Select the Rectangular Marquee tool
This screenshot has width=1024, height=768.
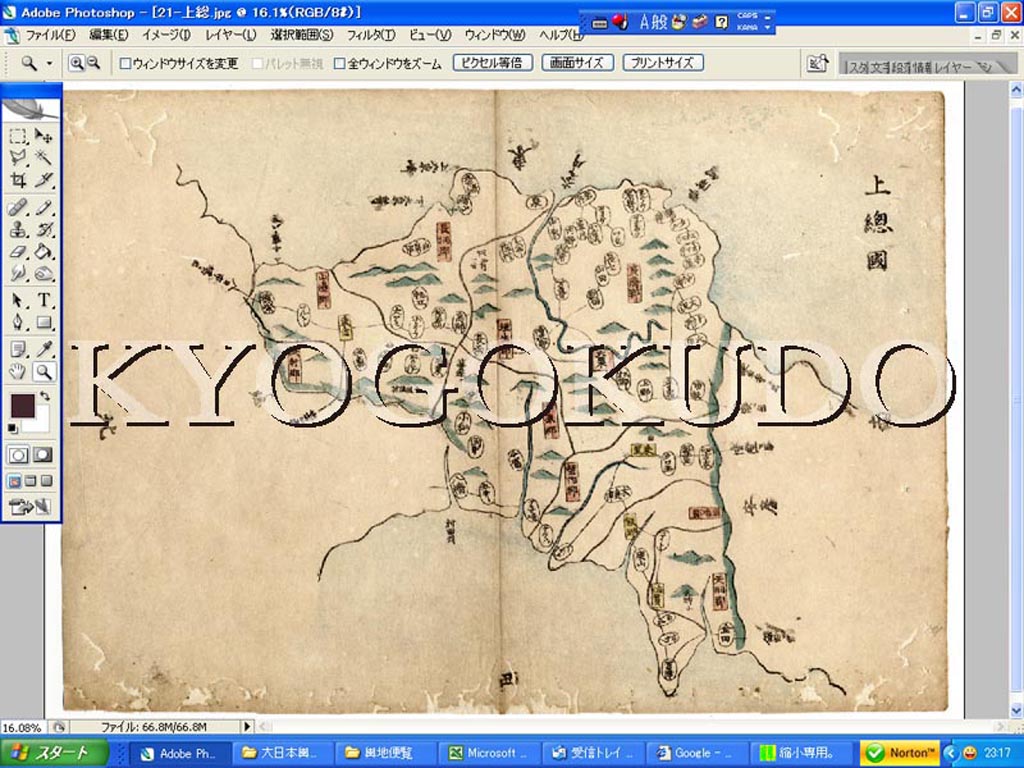(18, 136)
